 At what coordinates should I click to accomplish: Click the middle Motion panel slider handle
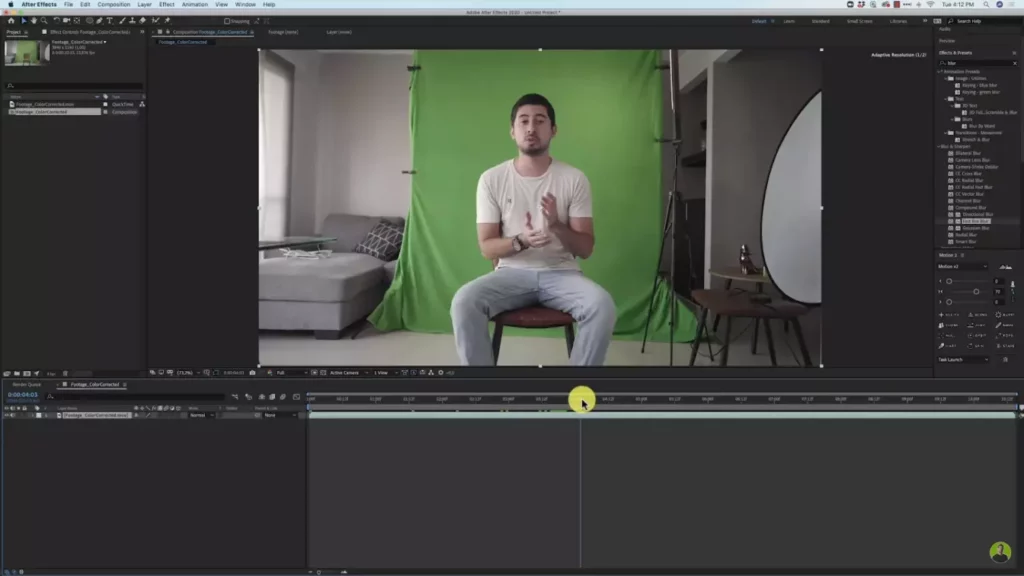976,291
